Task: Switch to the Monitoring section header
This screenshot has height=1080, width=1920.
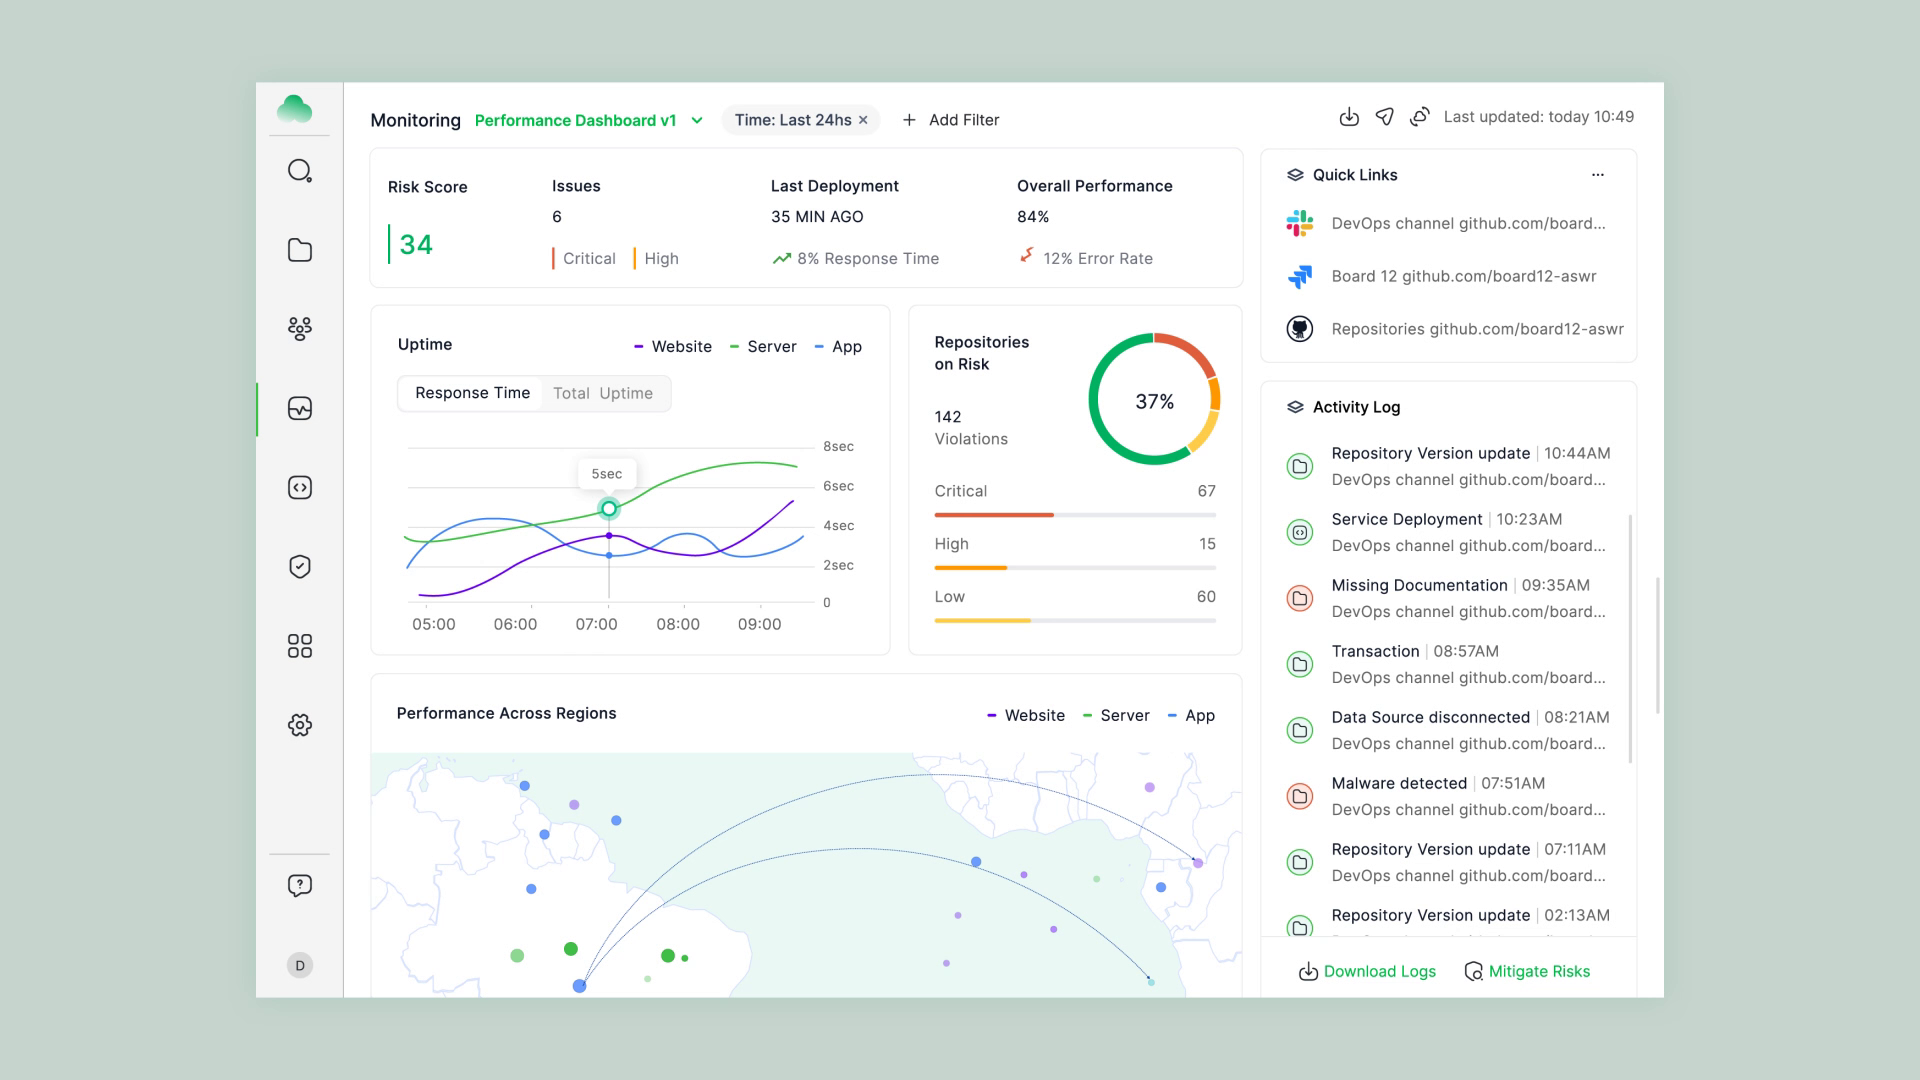Action: point(415,120)
